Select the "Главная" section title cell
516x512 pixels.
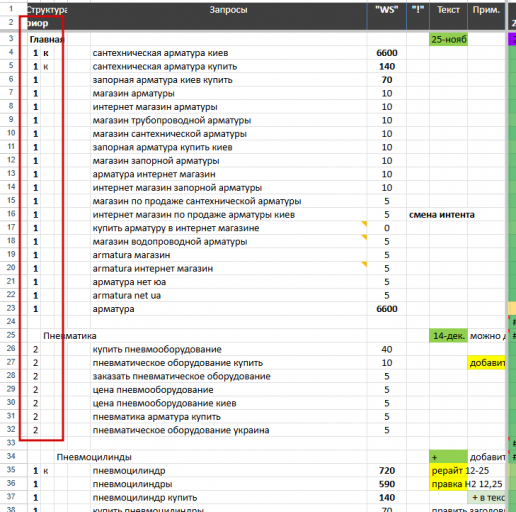pyautogui.click(x=47, y=40)
